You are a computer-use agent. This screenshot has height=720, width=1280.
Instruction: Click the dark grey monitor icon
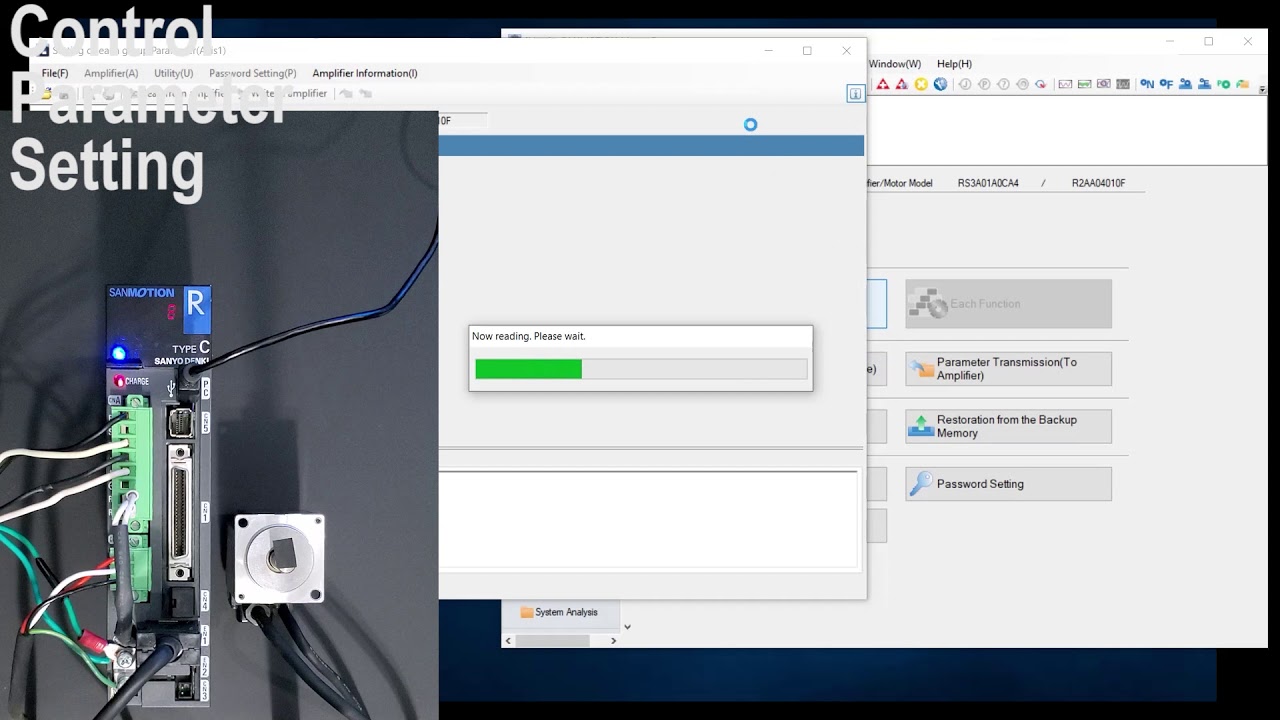point(1123,84)
